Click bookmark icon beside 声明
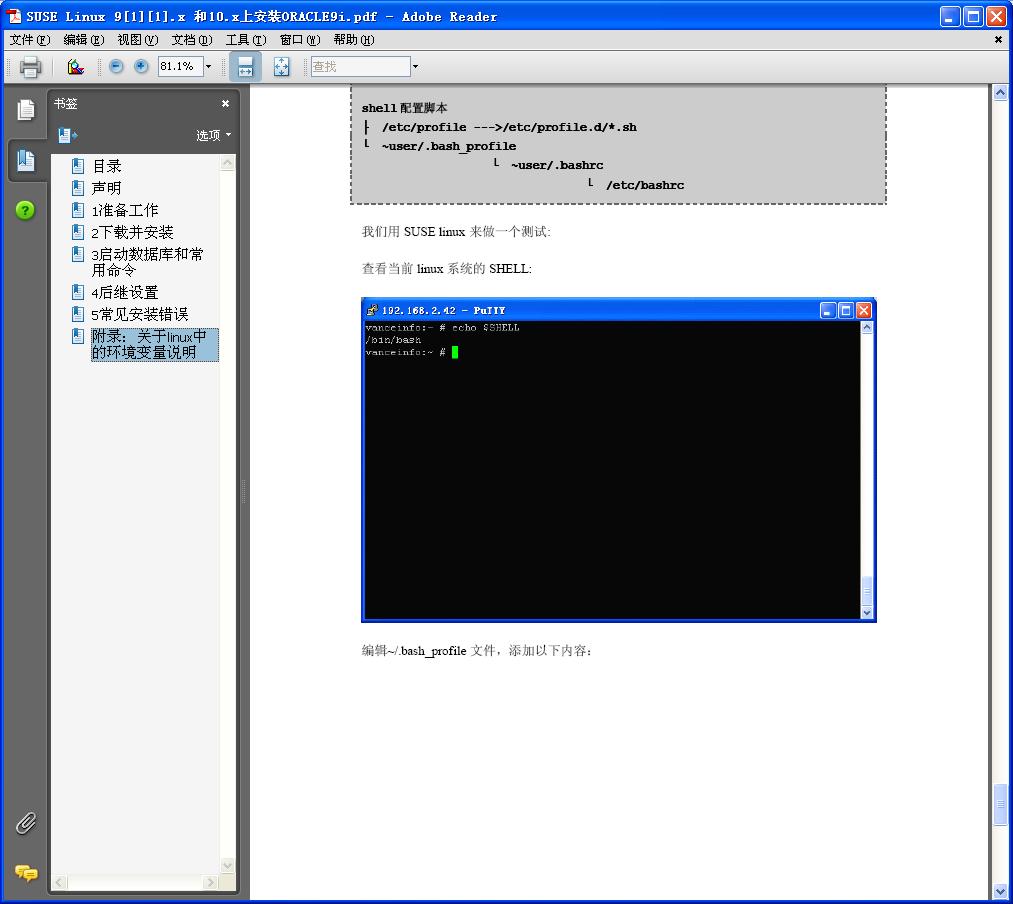Screen dimensions: 1013x904 tap(78, 188)
